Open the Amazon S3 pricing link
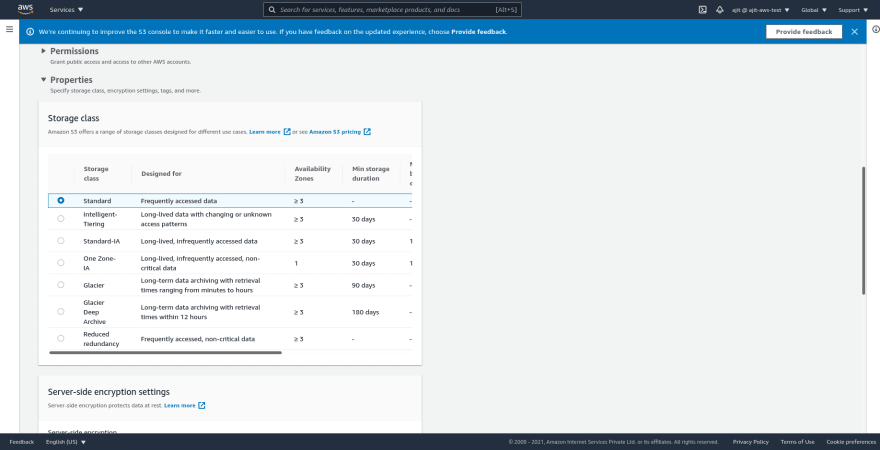The width and height of the screenshot is (880, 450). pyautogui.click(x=335, y=132)
